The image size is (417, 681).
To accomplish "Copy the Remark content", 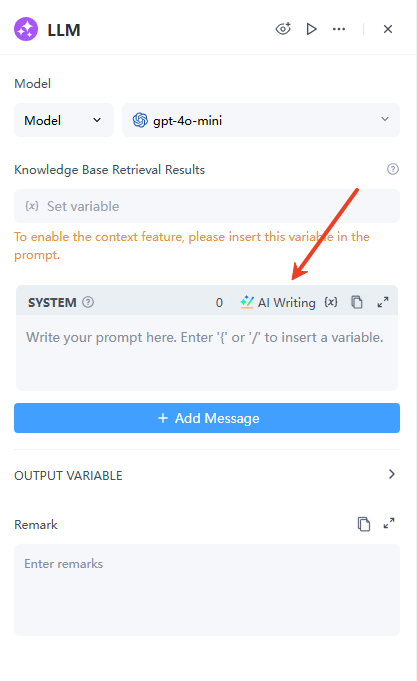I will [364, 524].
